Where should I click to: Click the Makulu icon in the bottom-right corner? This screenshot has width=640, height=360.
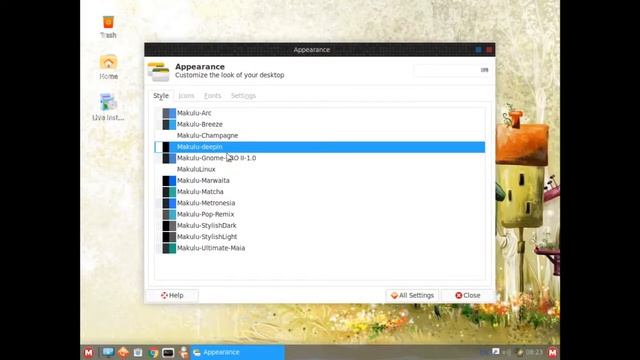pos(552,352)
